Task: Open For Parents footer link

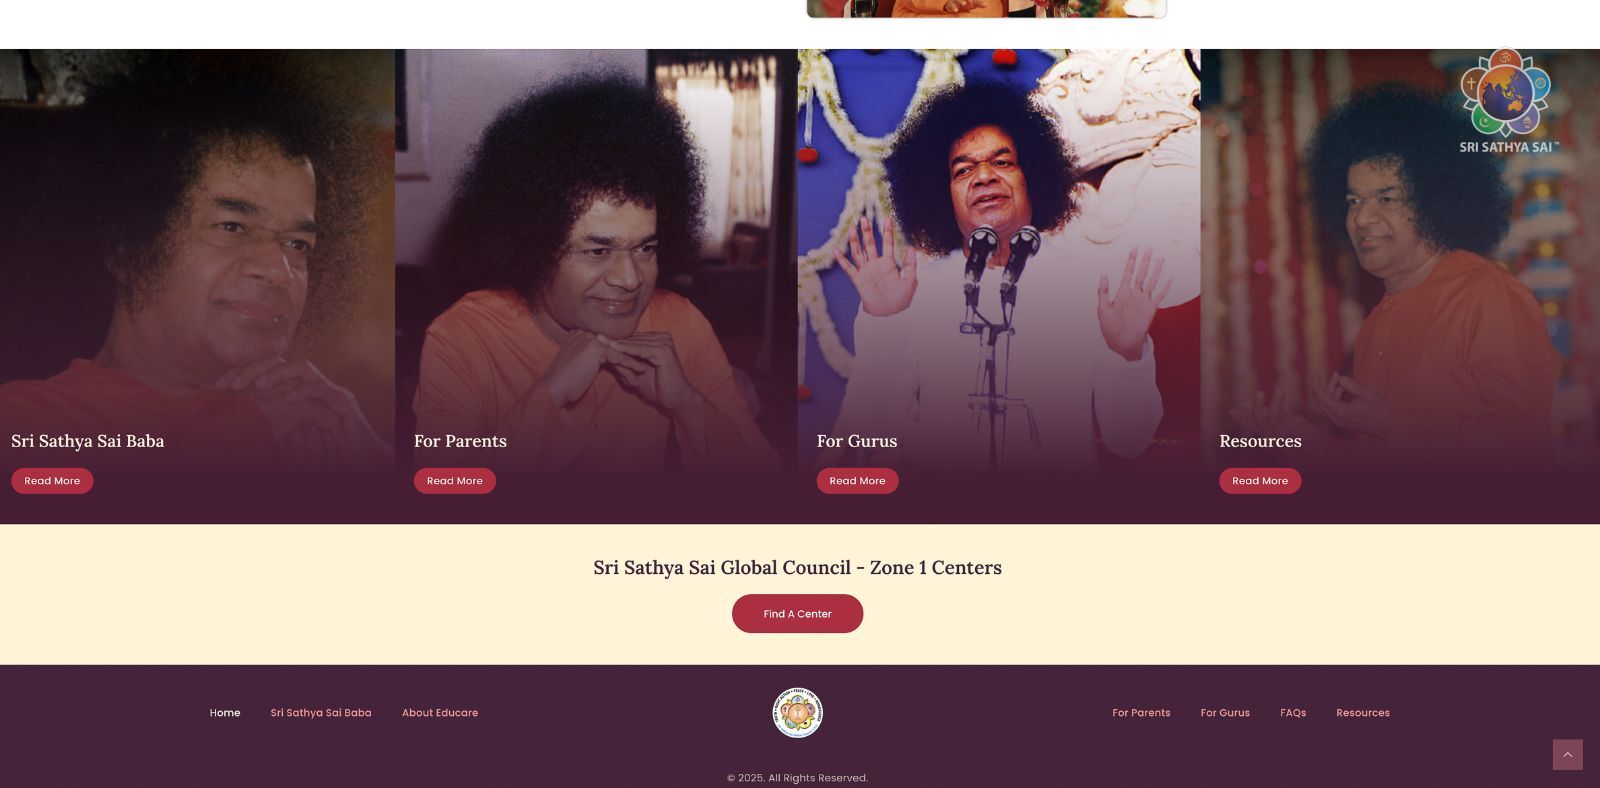Action: [x=1141, y=713]
